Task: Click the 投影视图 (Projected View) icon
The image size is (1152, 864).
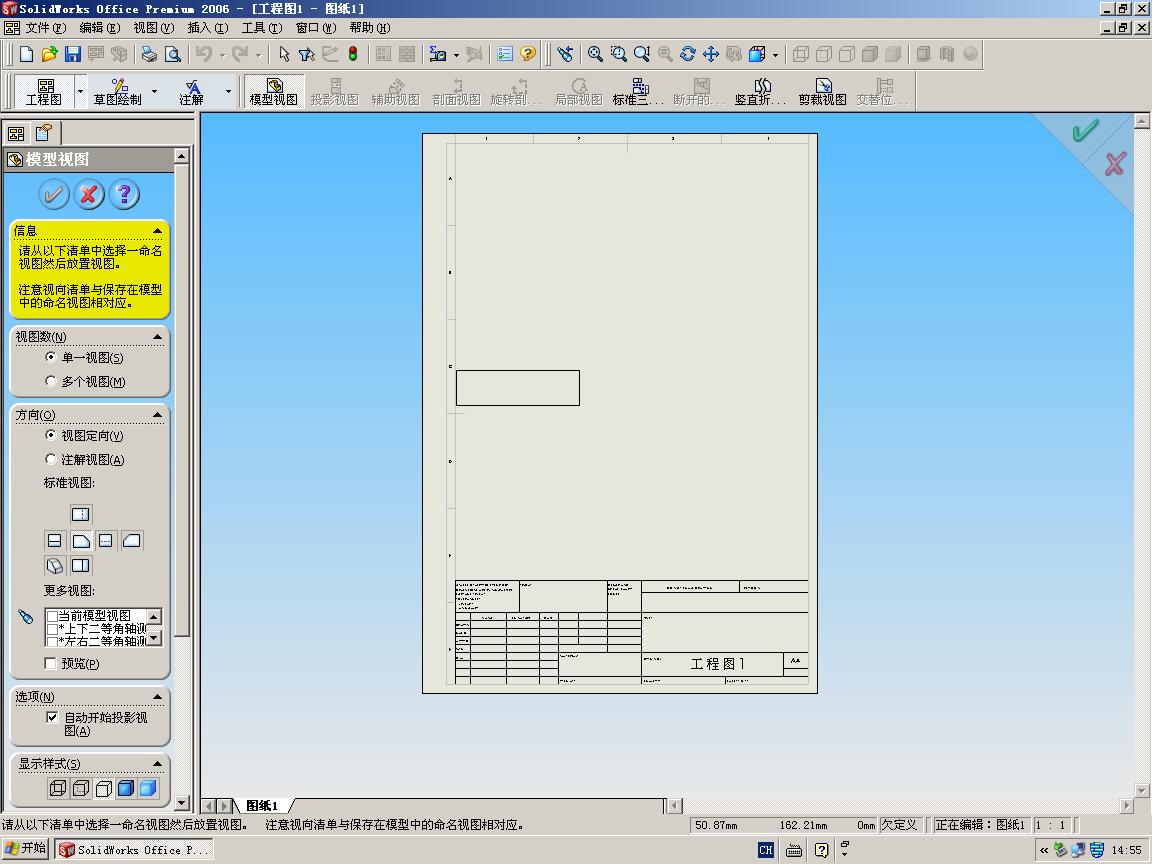Action: (334, 90)
